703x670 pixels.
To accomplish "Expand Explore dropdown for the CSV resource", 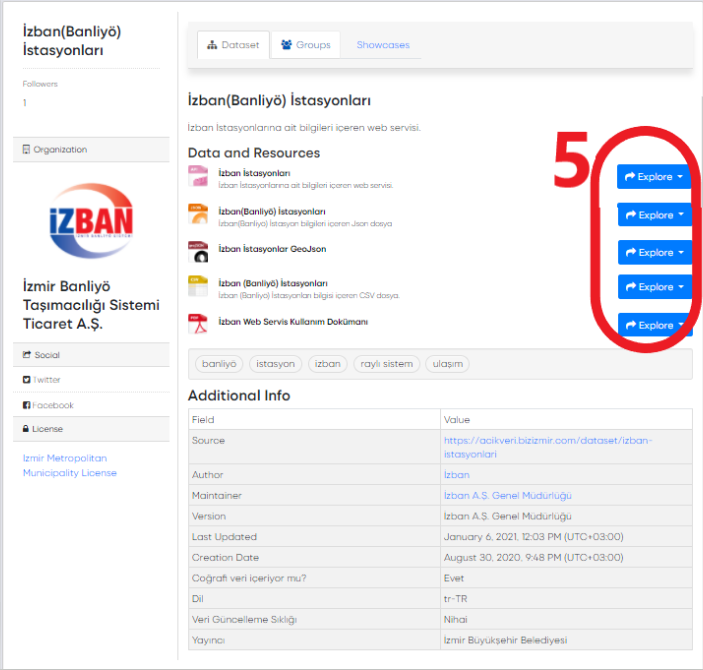I will click(x=654, y=287).
